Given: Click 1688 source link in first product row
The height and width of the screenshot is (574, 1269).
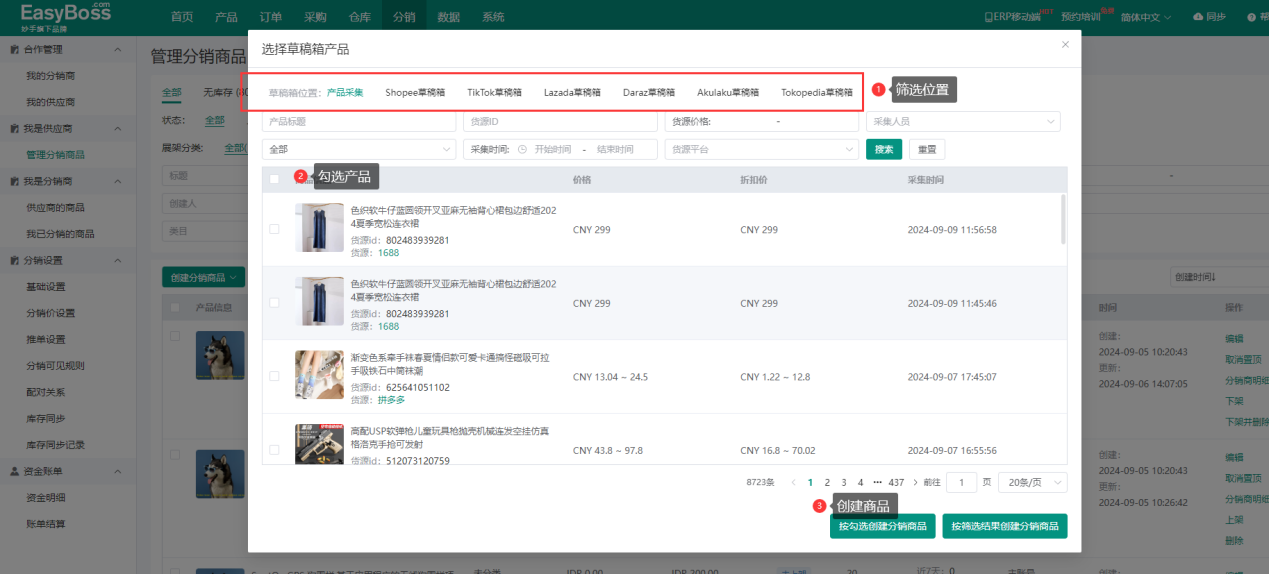Looking at the screenshot, I should (388, 253).
